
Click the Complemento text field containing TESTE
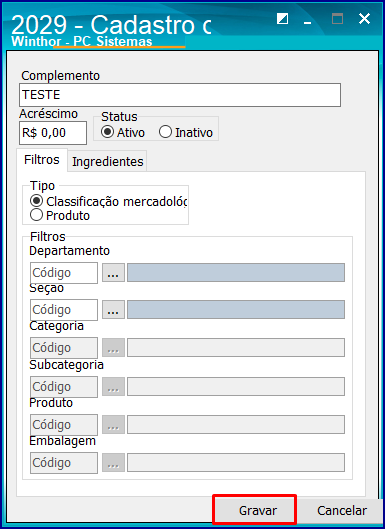[x=180, y=95]
